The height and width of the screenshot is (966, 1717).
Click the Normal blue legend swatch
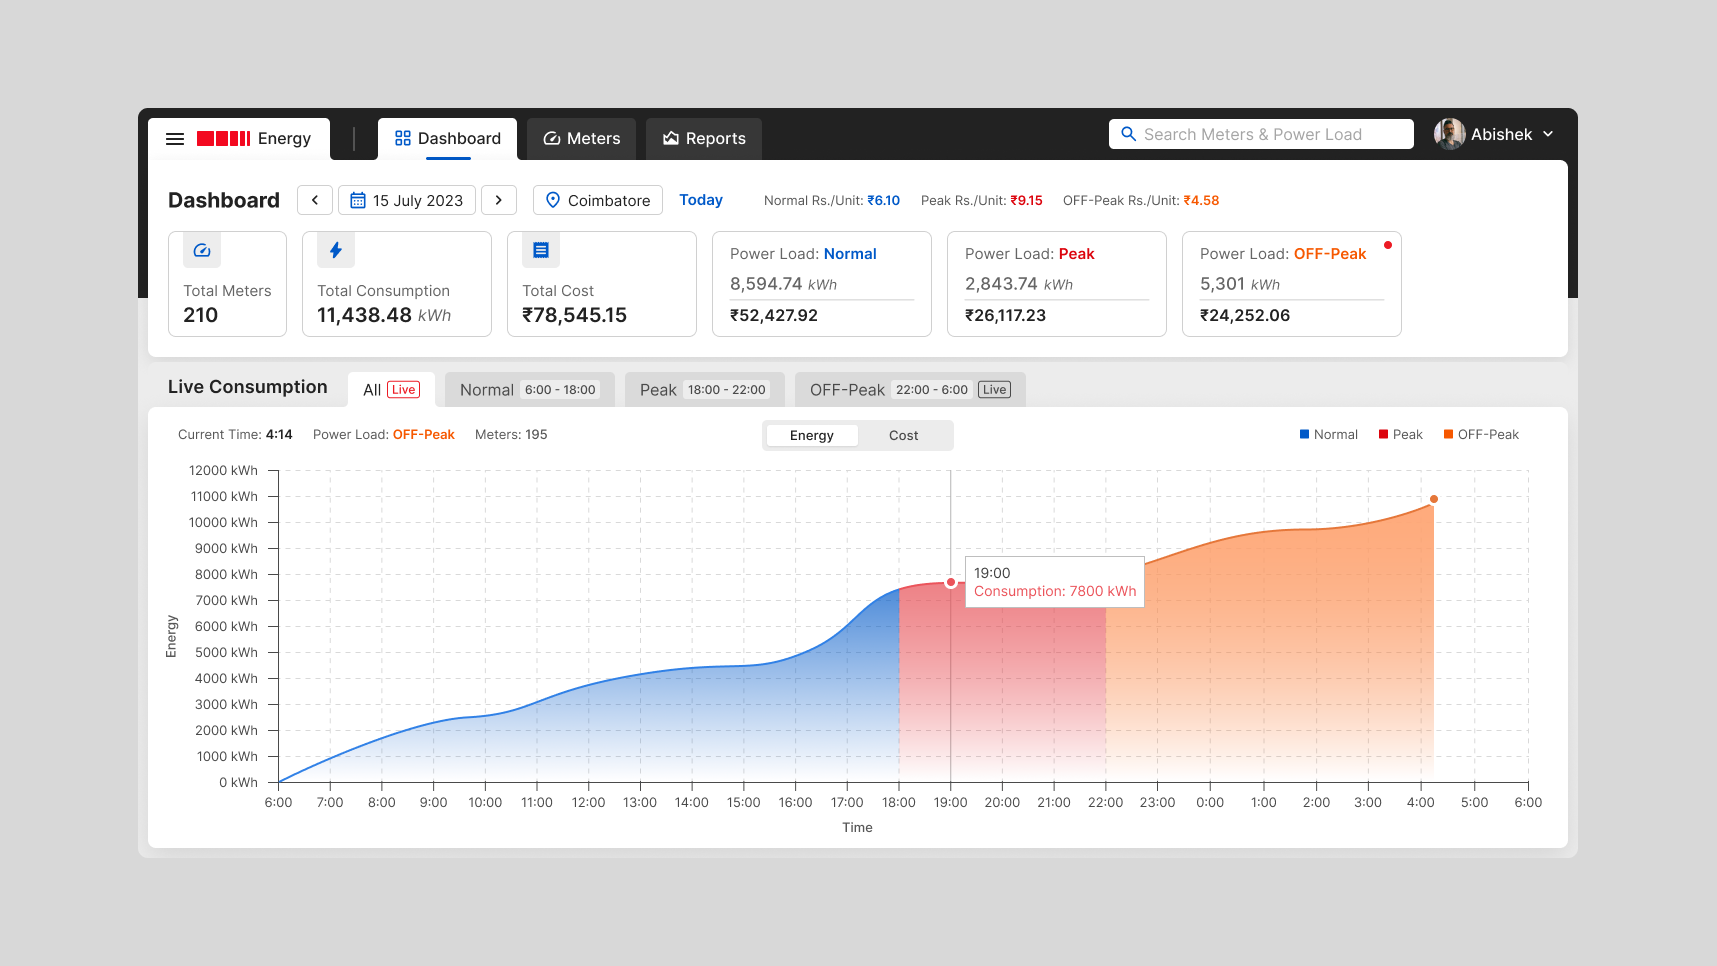tap(1303, 434)
